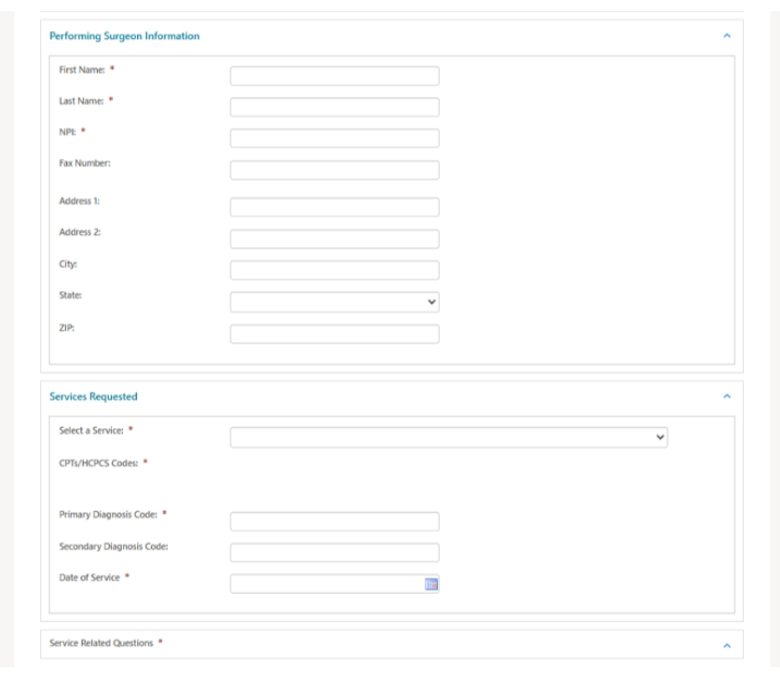Viewport: 780px width, 674px height.
Task: Select the Secondary Diagnosis Code field
Action: coord(334,553)
